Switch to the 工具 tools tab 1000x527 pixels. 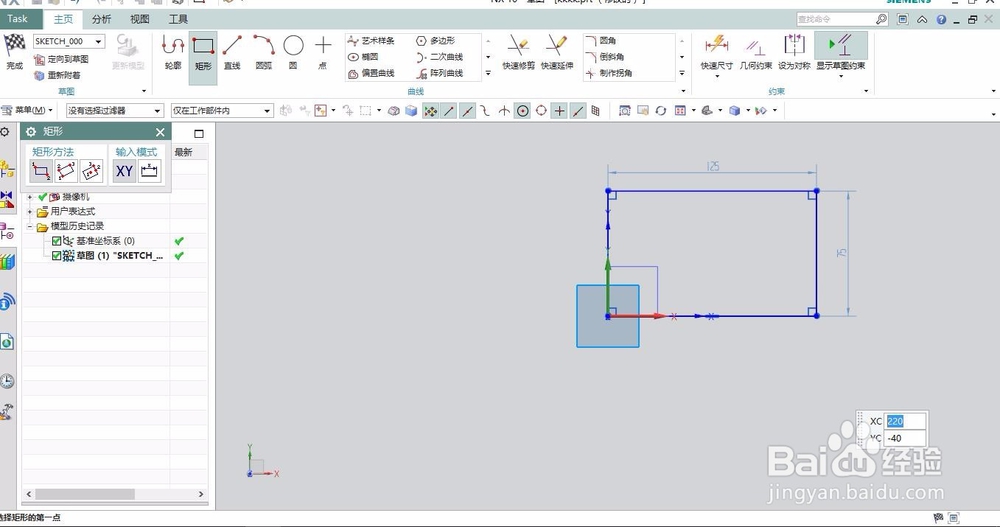178,19
